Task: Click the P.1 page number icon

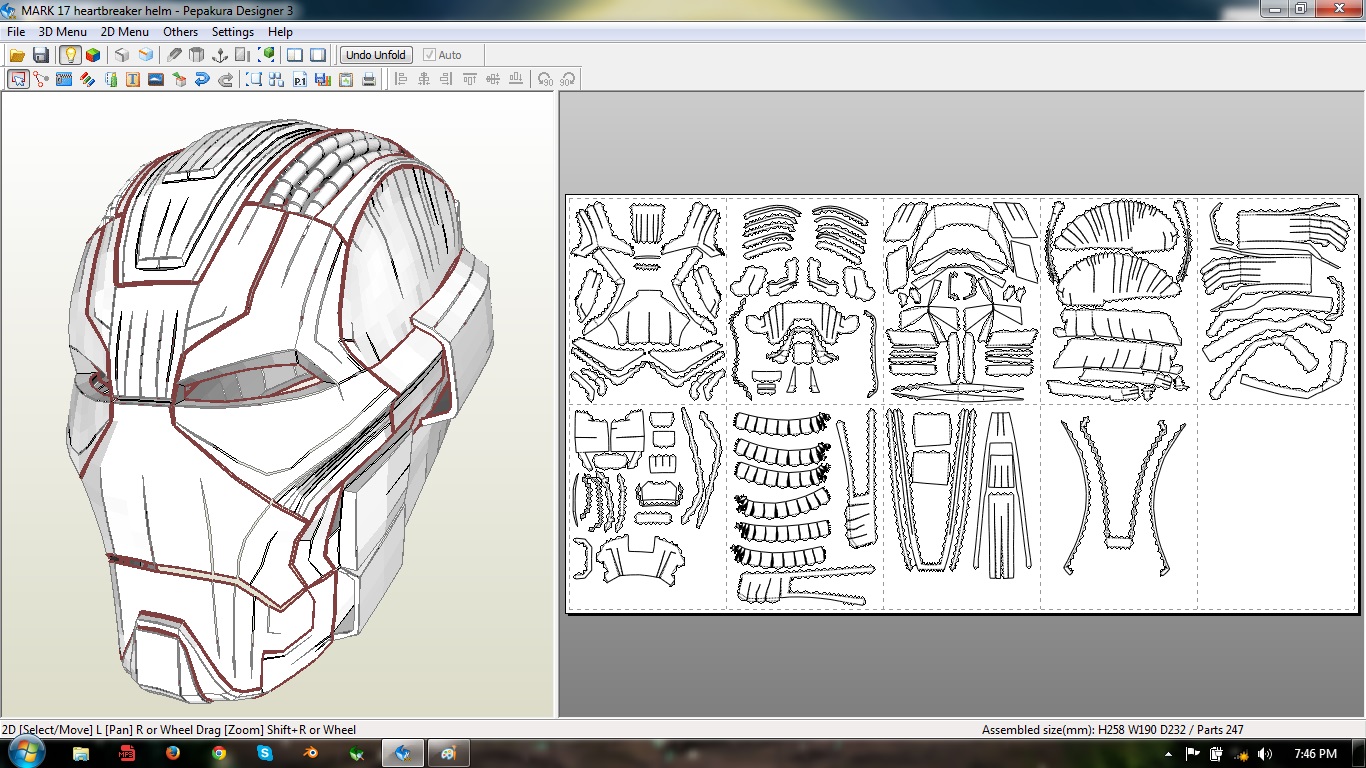Action: coord(300,79)
